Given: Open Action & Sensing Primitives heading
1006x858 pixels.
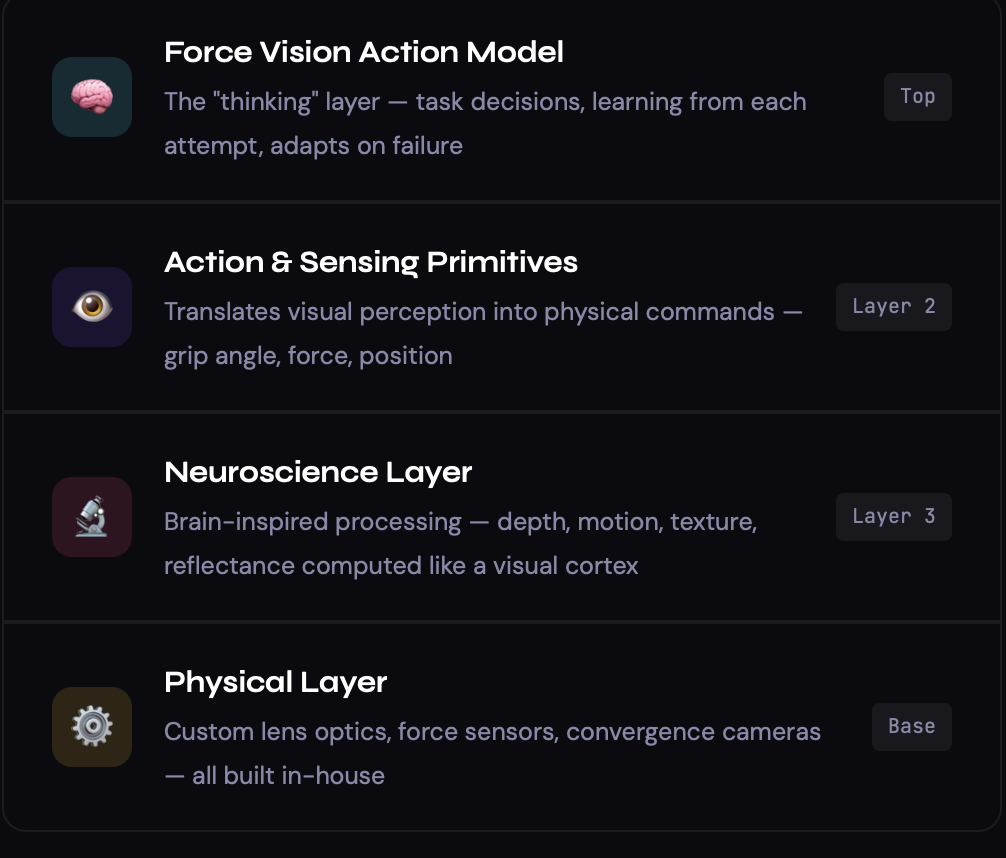Looking at the screenshot, I should (370, 263).
